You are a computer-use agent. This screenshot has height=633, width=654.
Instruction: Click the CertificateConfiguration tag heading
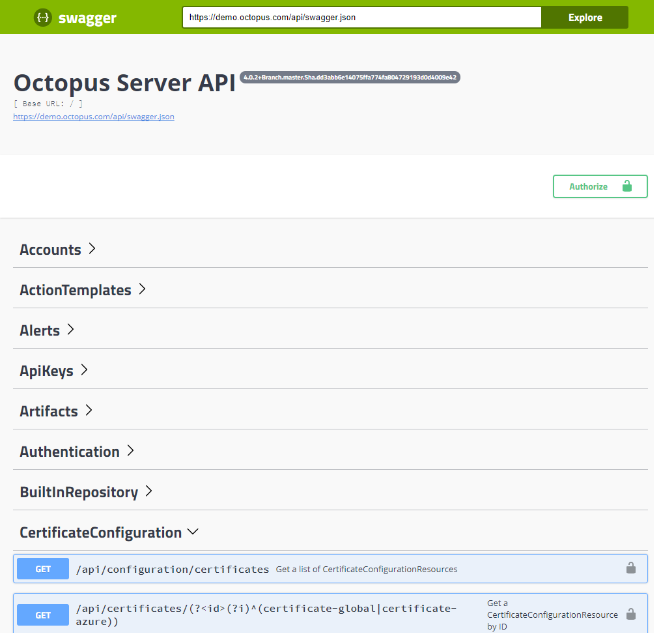(x=101, y=533)
